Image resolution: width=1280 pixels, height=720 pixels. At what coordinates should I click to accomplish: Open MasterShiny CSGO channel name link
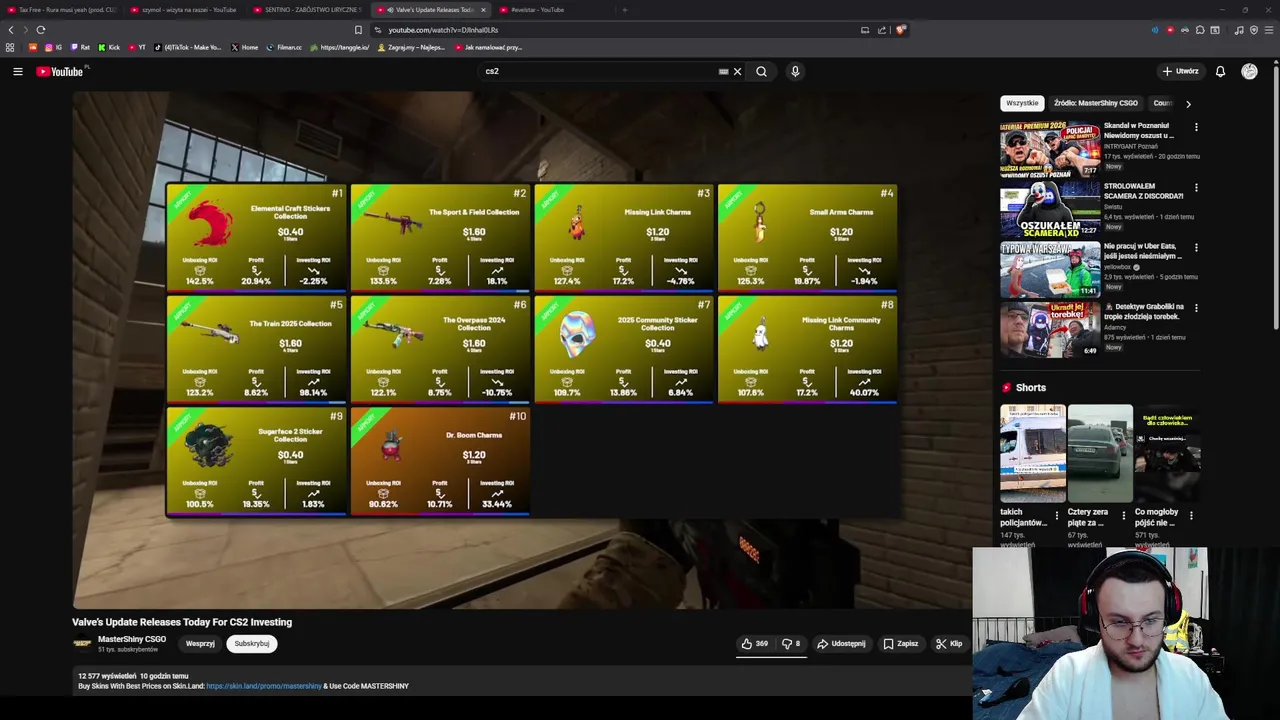click(x=132, y=639)
